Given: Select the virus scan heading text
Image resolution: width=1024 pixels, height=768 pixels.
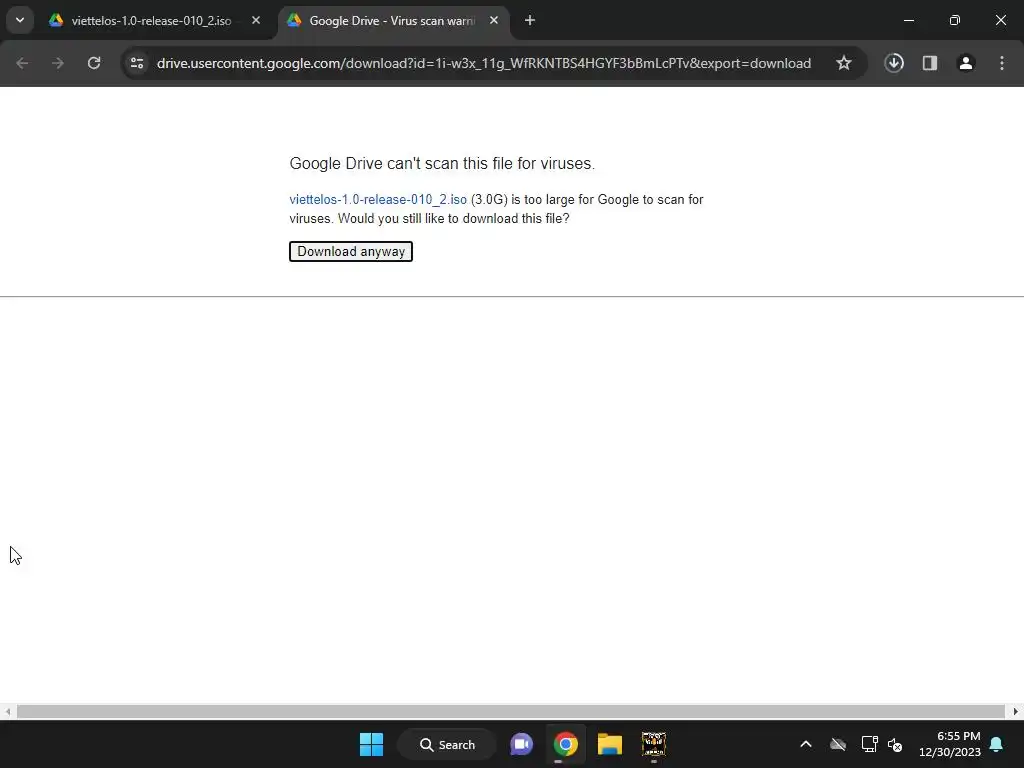Looking at the screenshot, I should coord(442,163).
